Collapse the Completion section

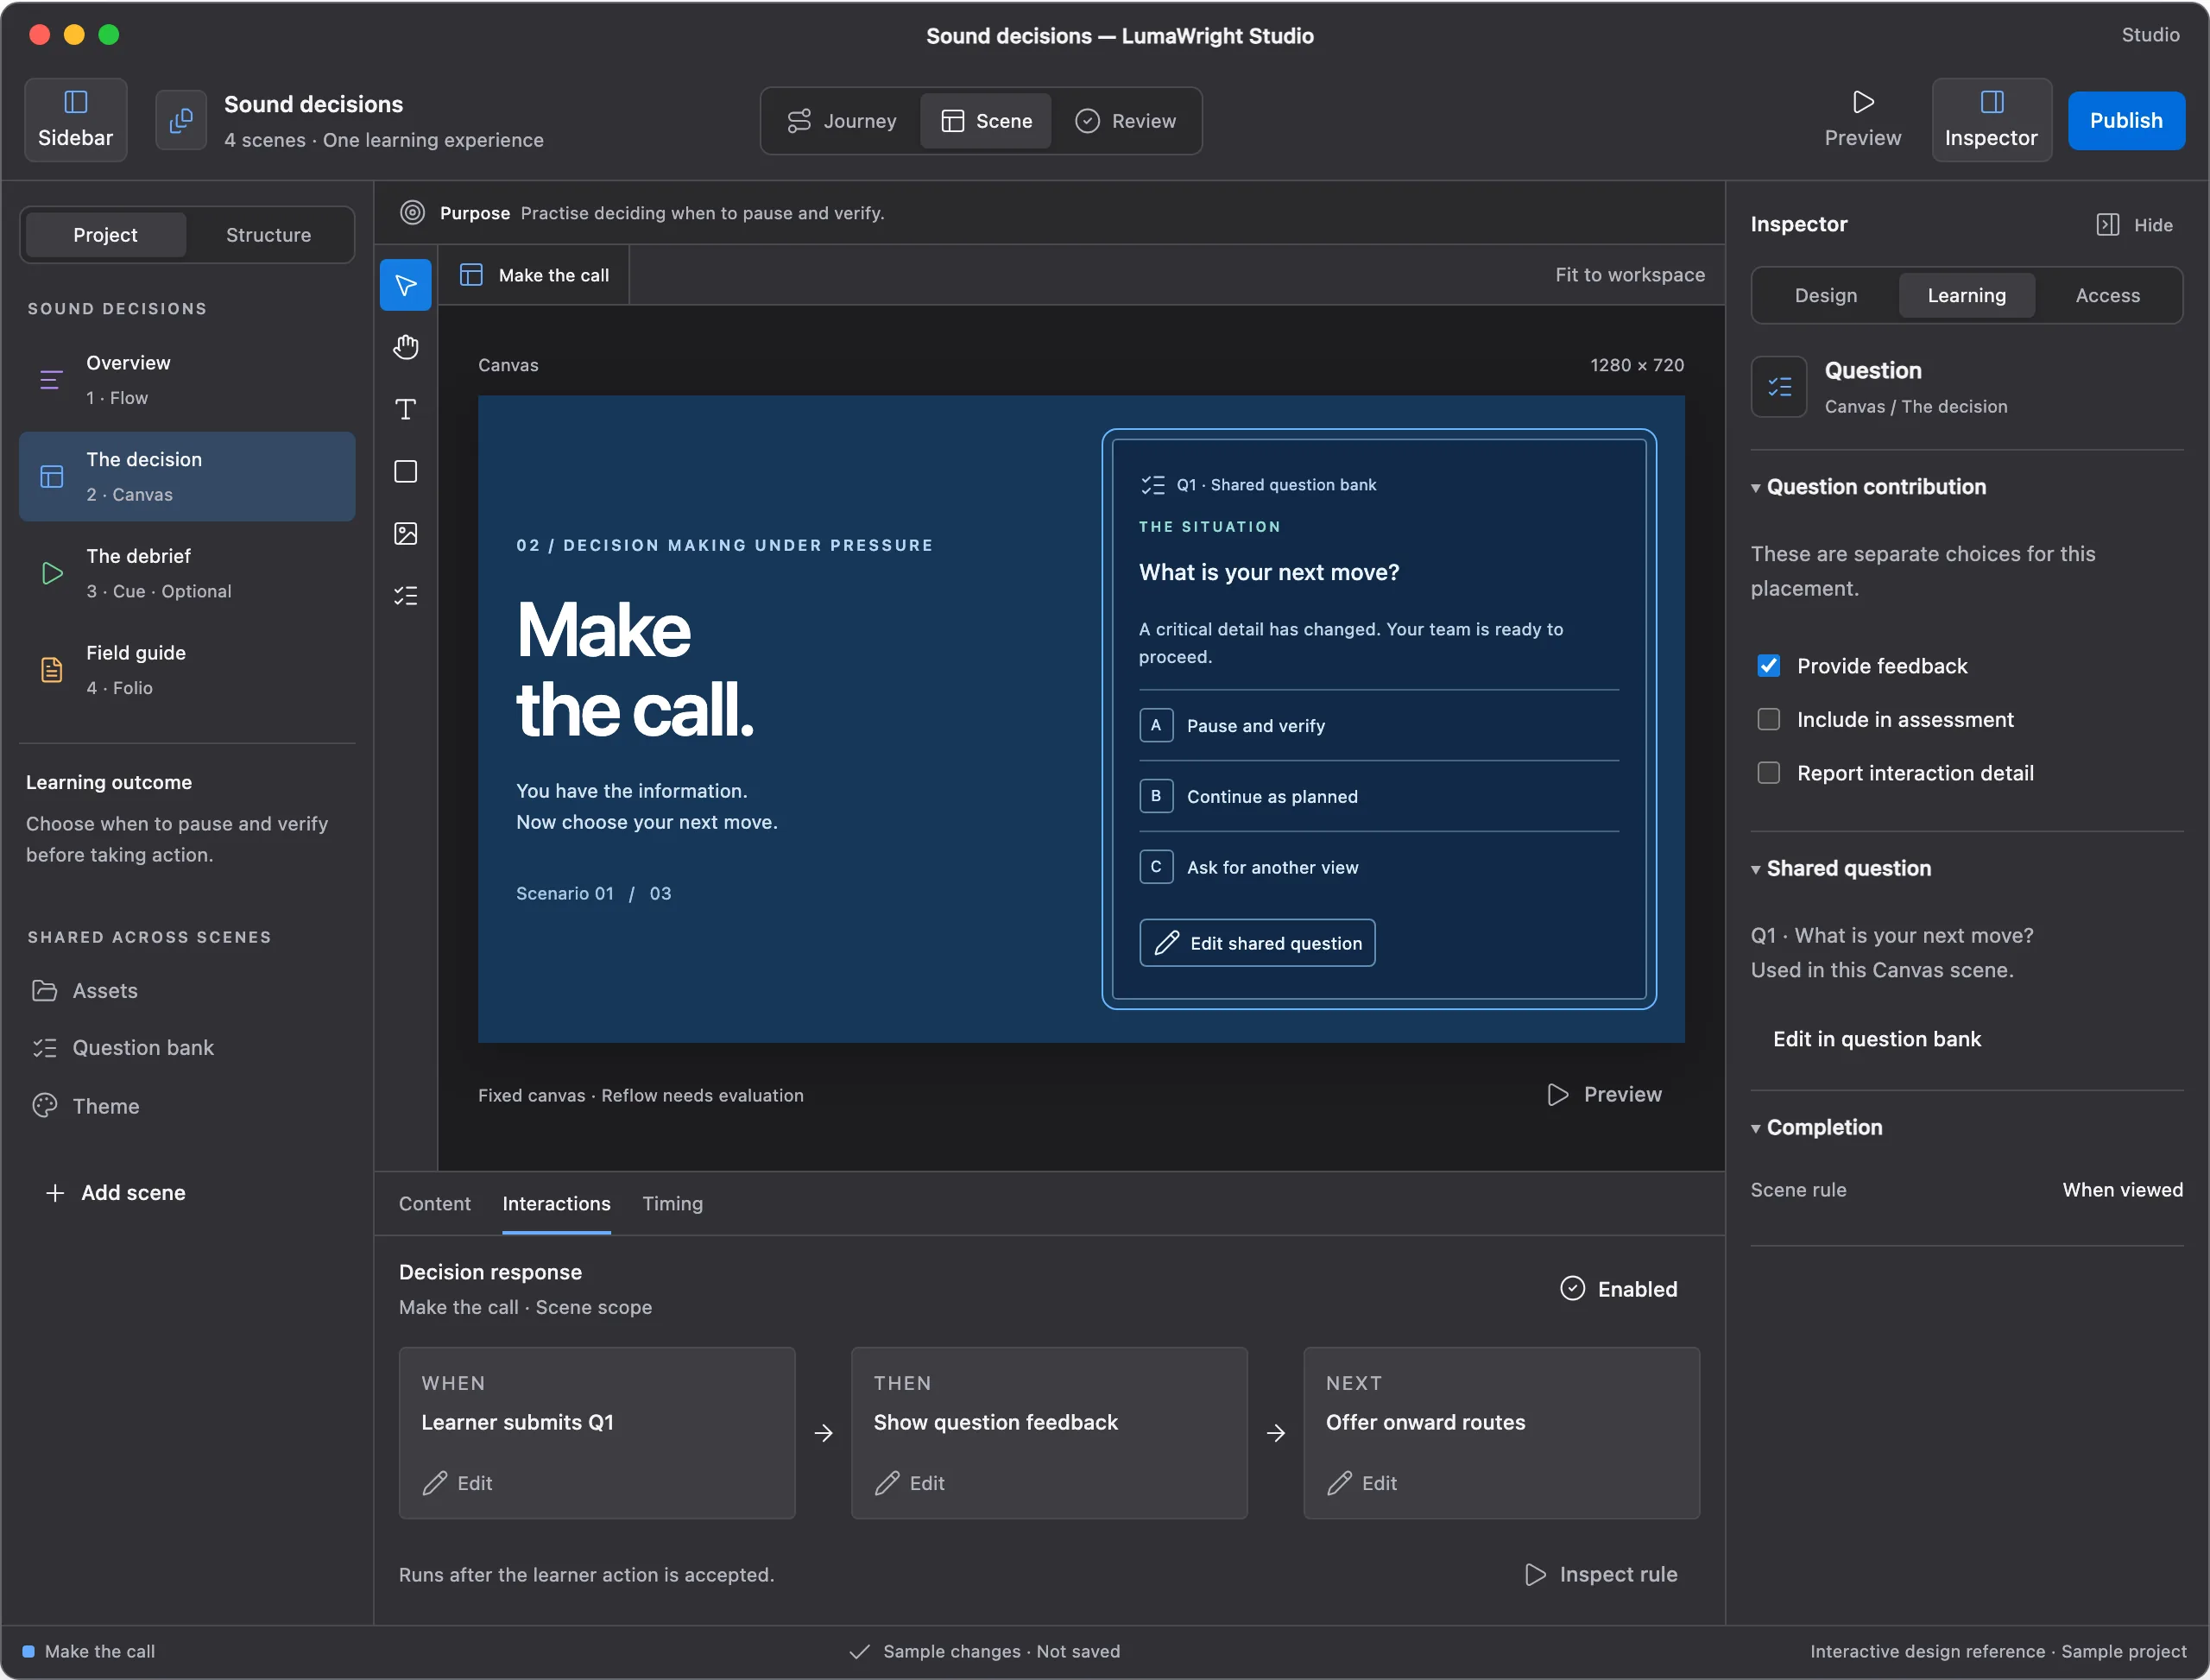pos(1816,1127)
